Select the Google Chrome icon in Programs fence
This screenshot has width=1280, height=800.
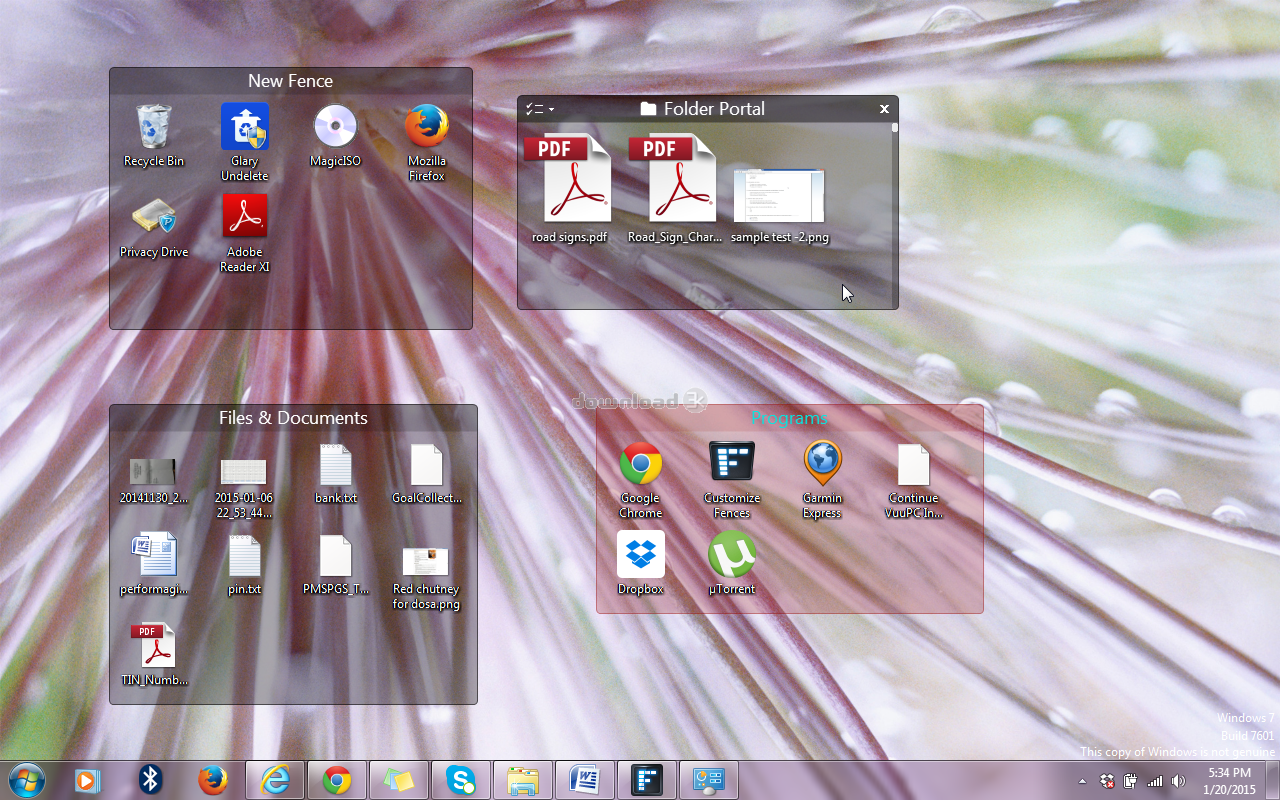[640, 479]
